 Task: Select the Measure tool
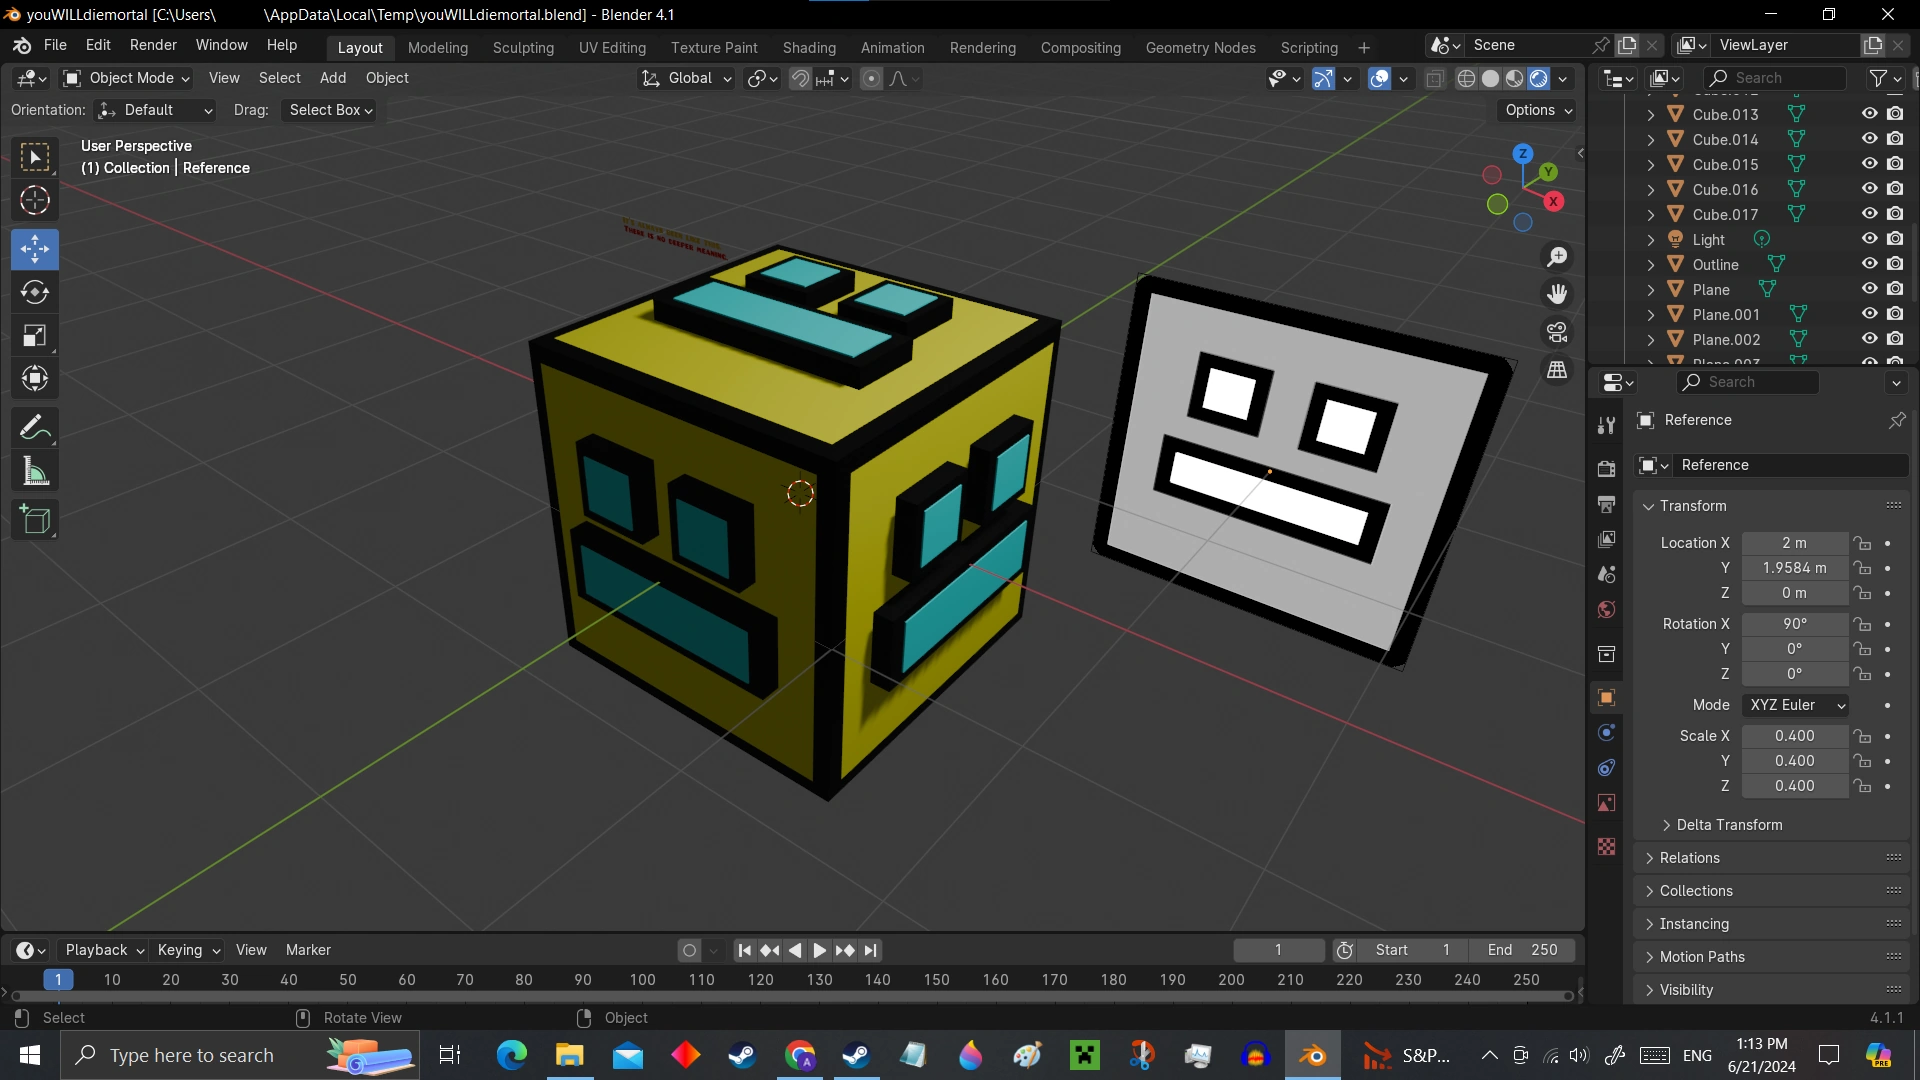[35, 472]
